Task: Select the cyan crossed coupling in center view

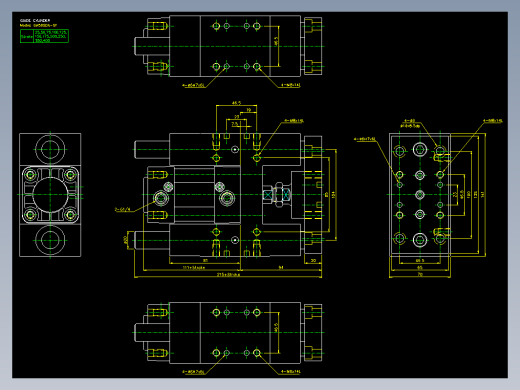Action: 277,195
